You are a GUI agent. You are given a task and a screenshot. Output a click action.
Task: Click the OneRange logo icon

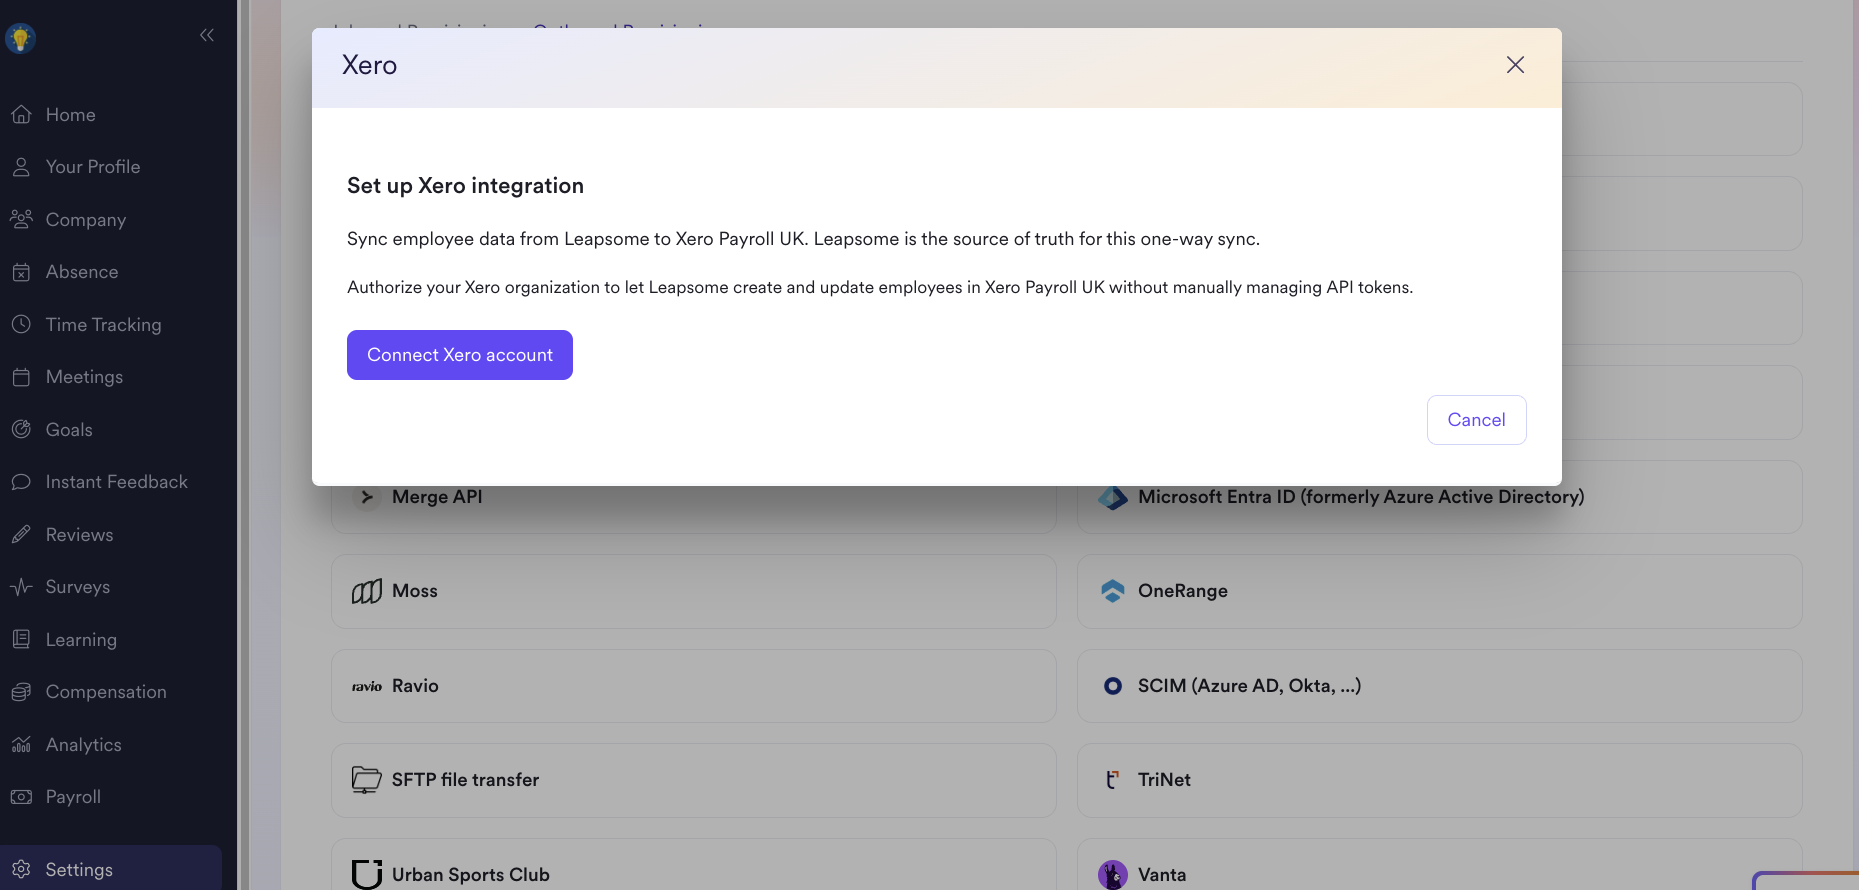[1113, 591]
